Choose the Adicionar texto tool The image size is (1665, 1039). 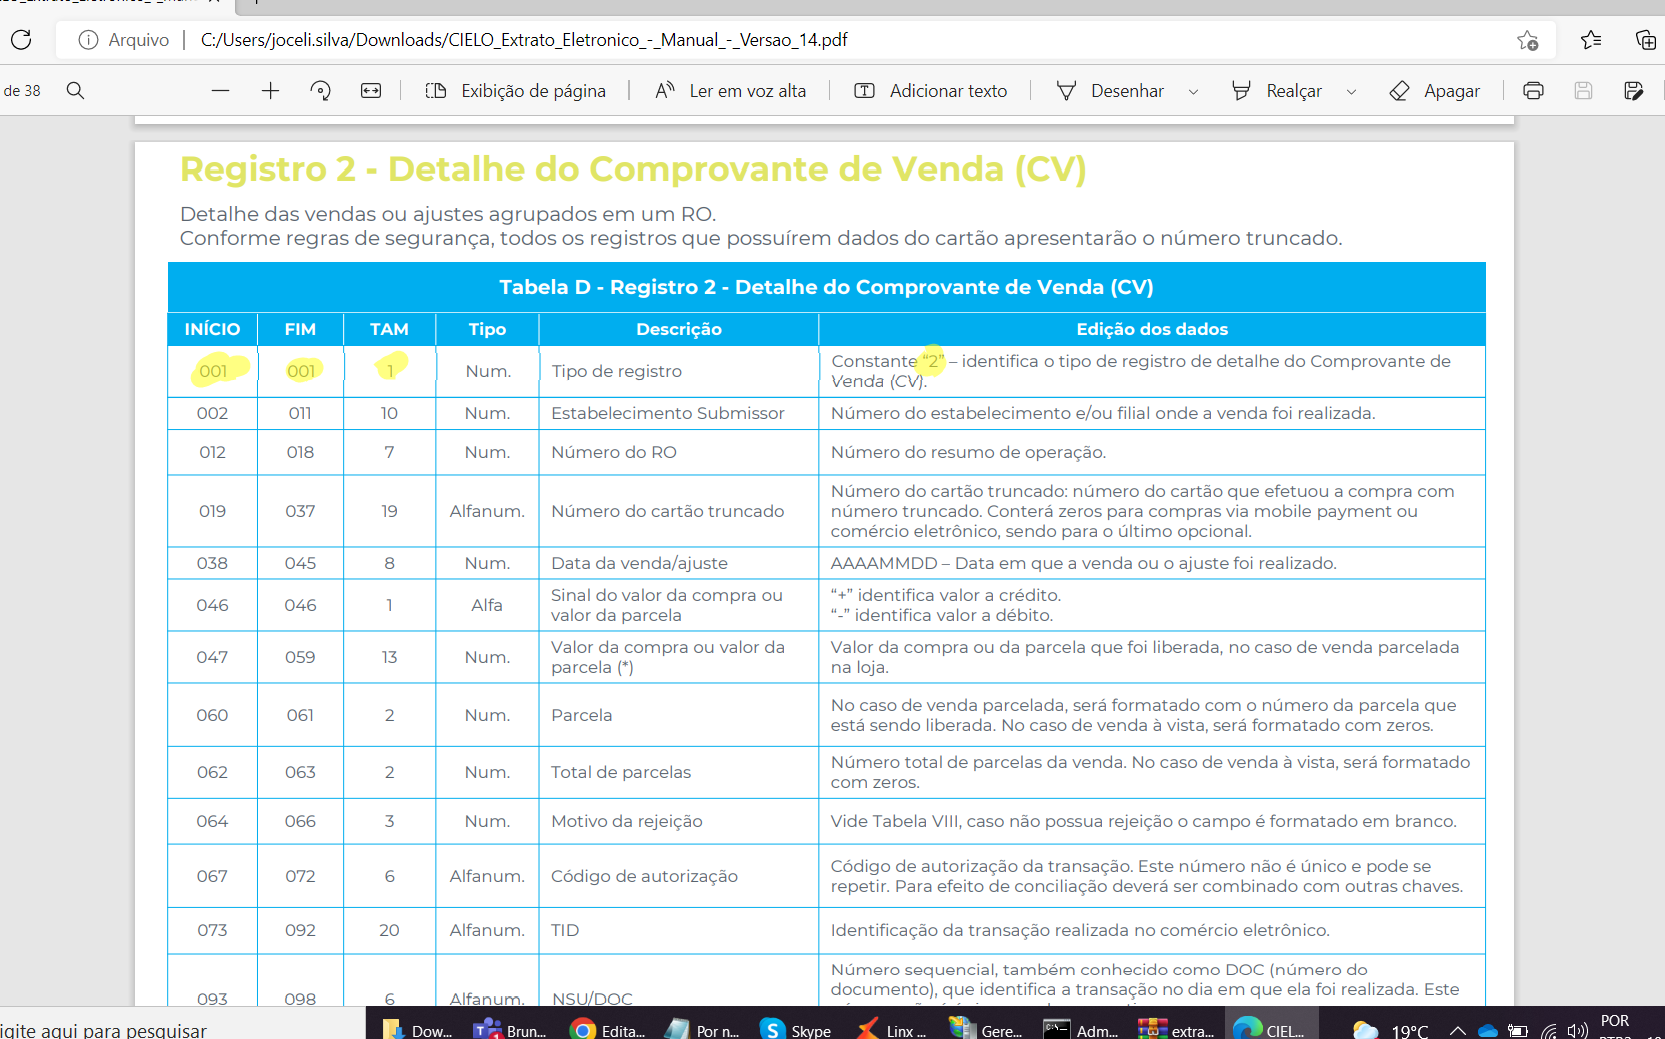click(x=931, y=91)
